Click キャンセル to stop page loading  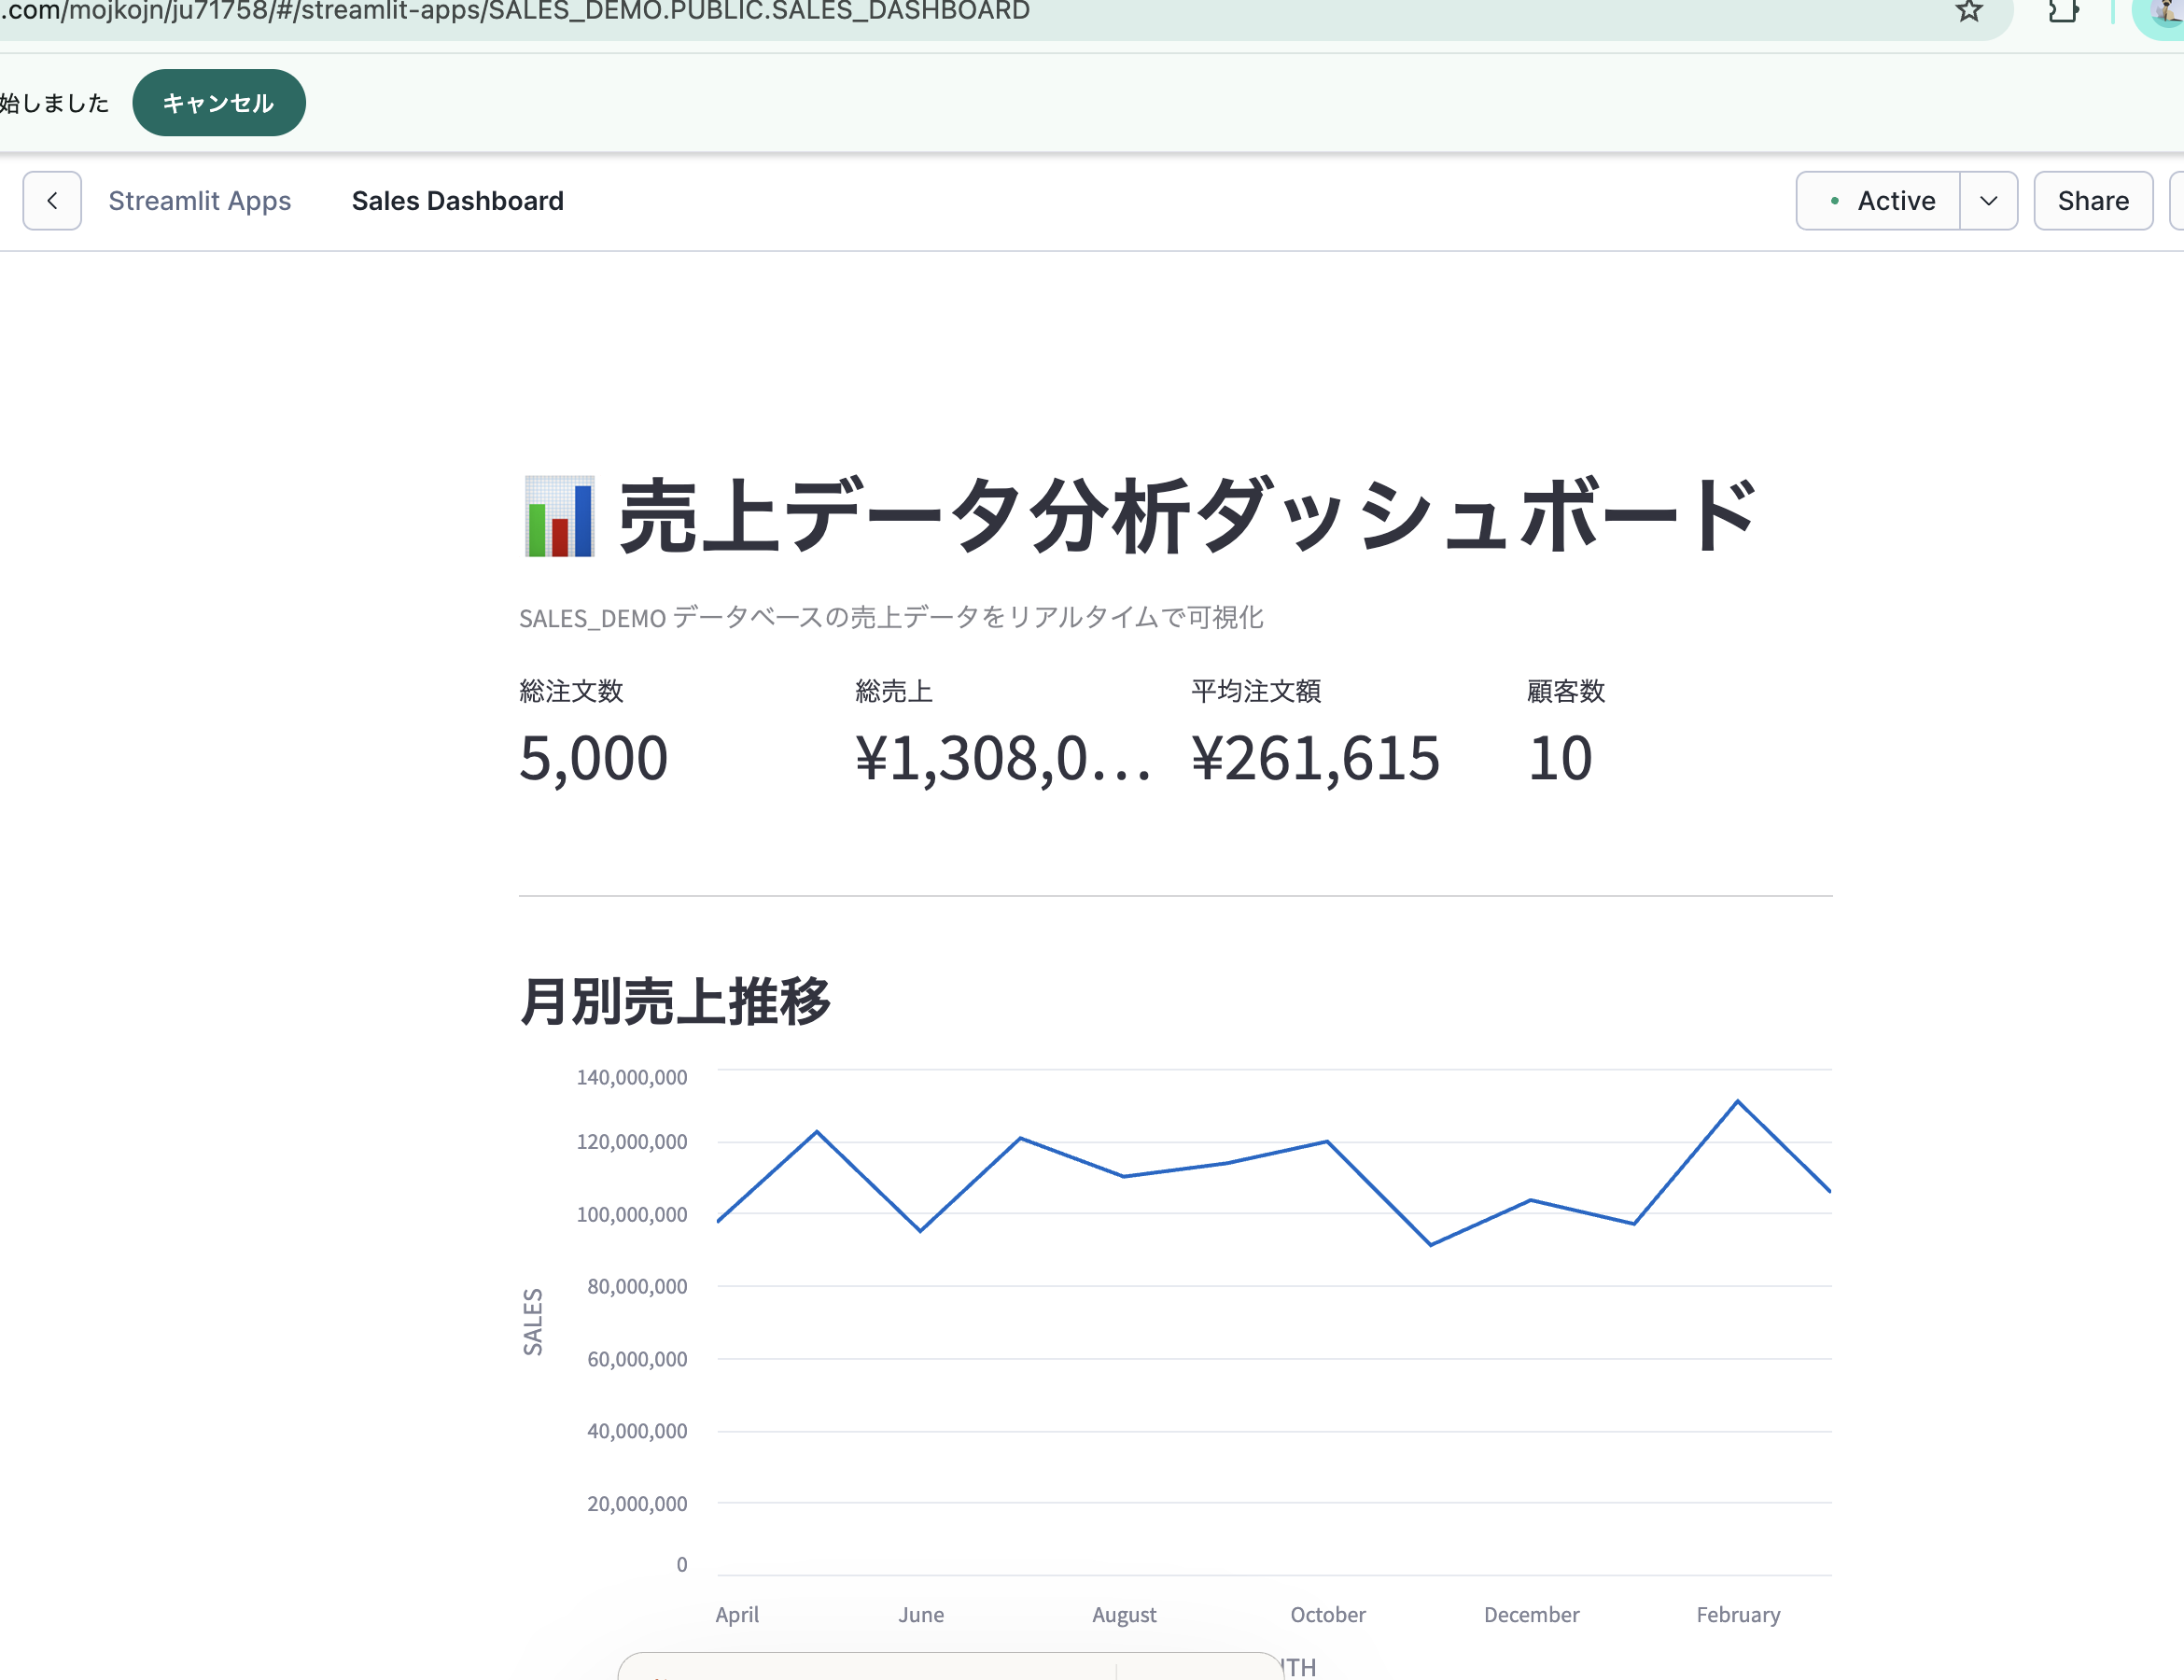[x=218, y=101]
